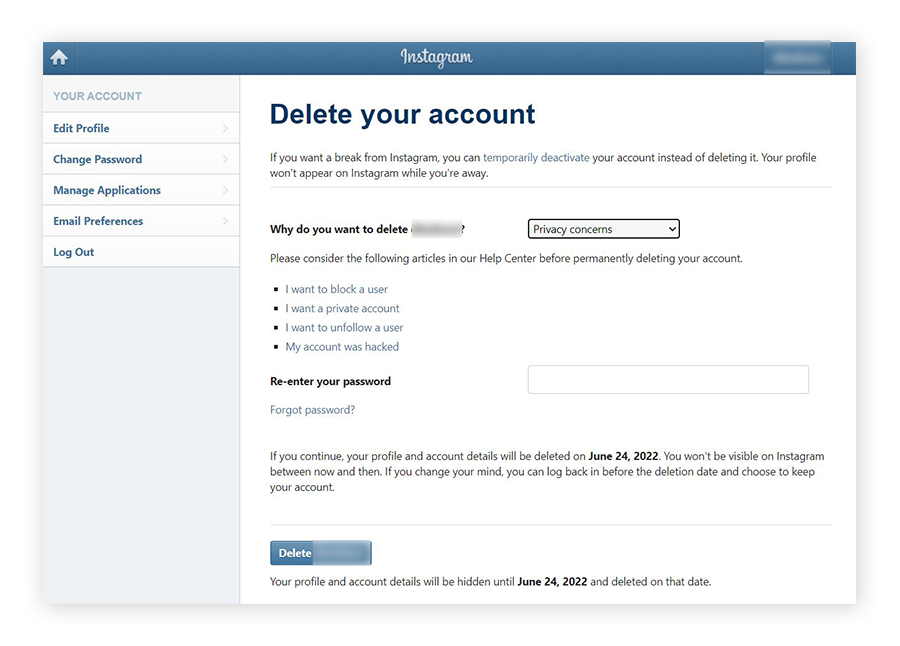Select Edit Profile in the sidebar
The image size is (900, 646).
click(80, 128)
